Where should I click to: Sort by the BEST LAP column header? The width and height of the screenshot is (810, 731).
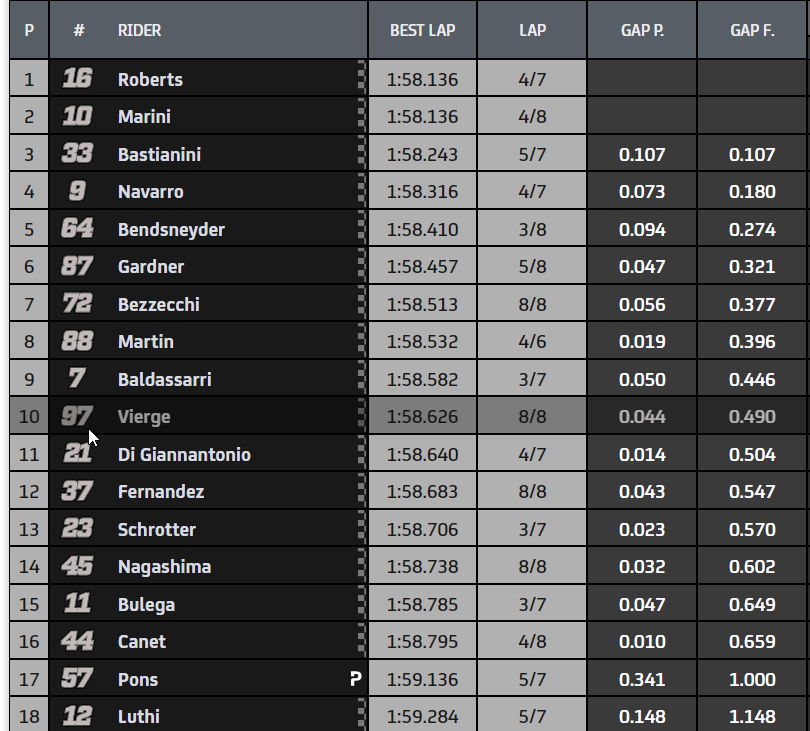click(422, 30)
